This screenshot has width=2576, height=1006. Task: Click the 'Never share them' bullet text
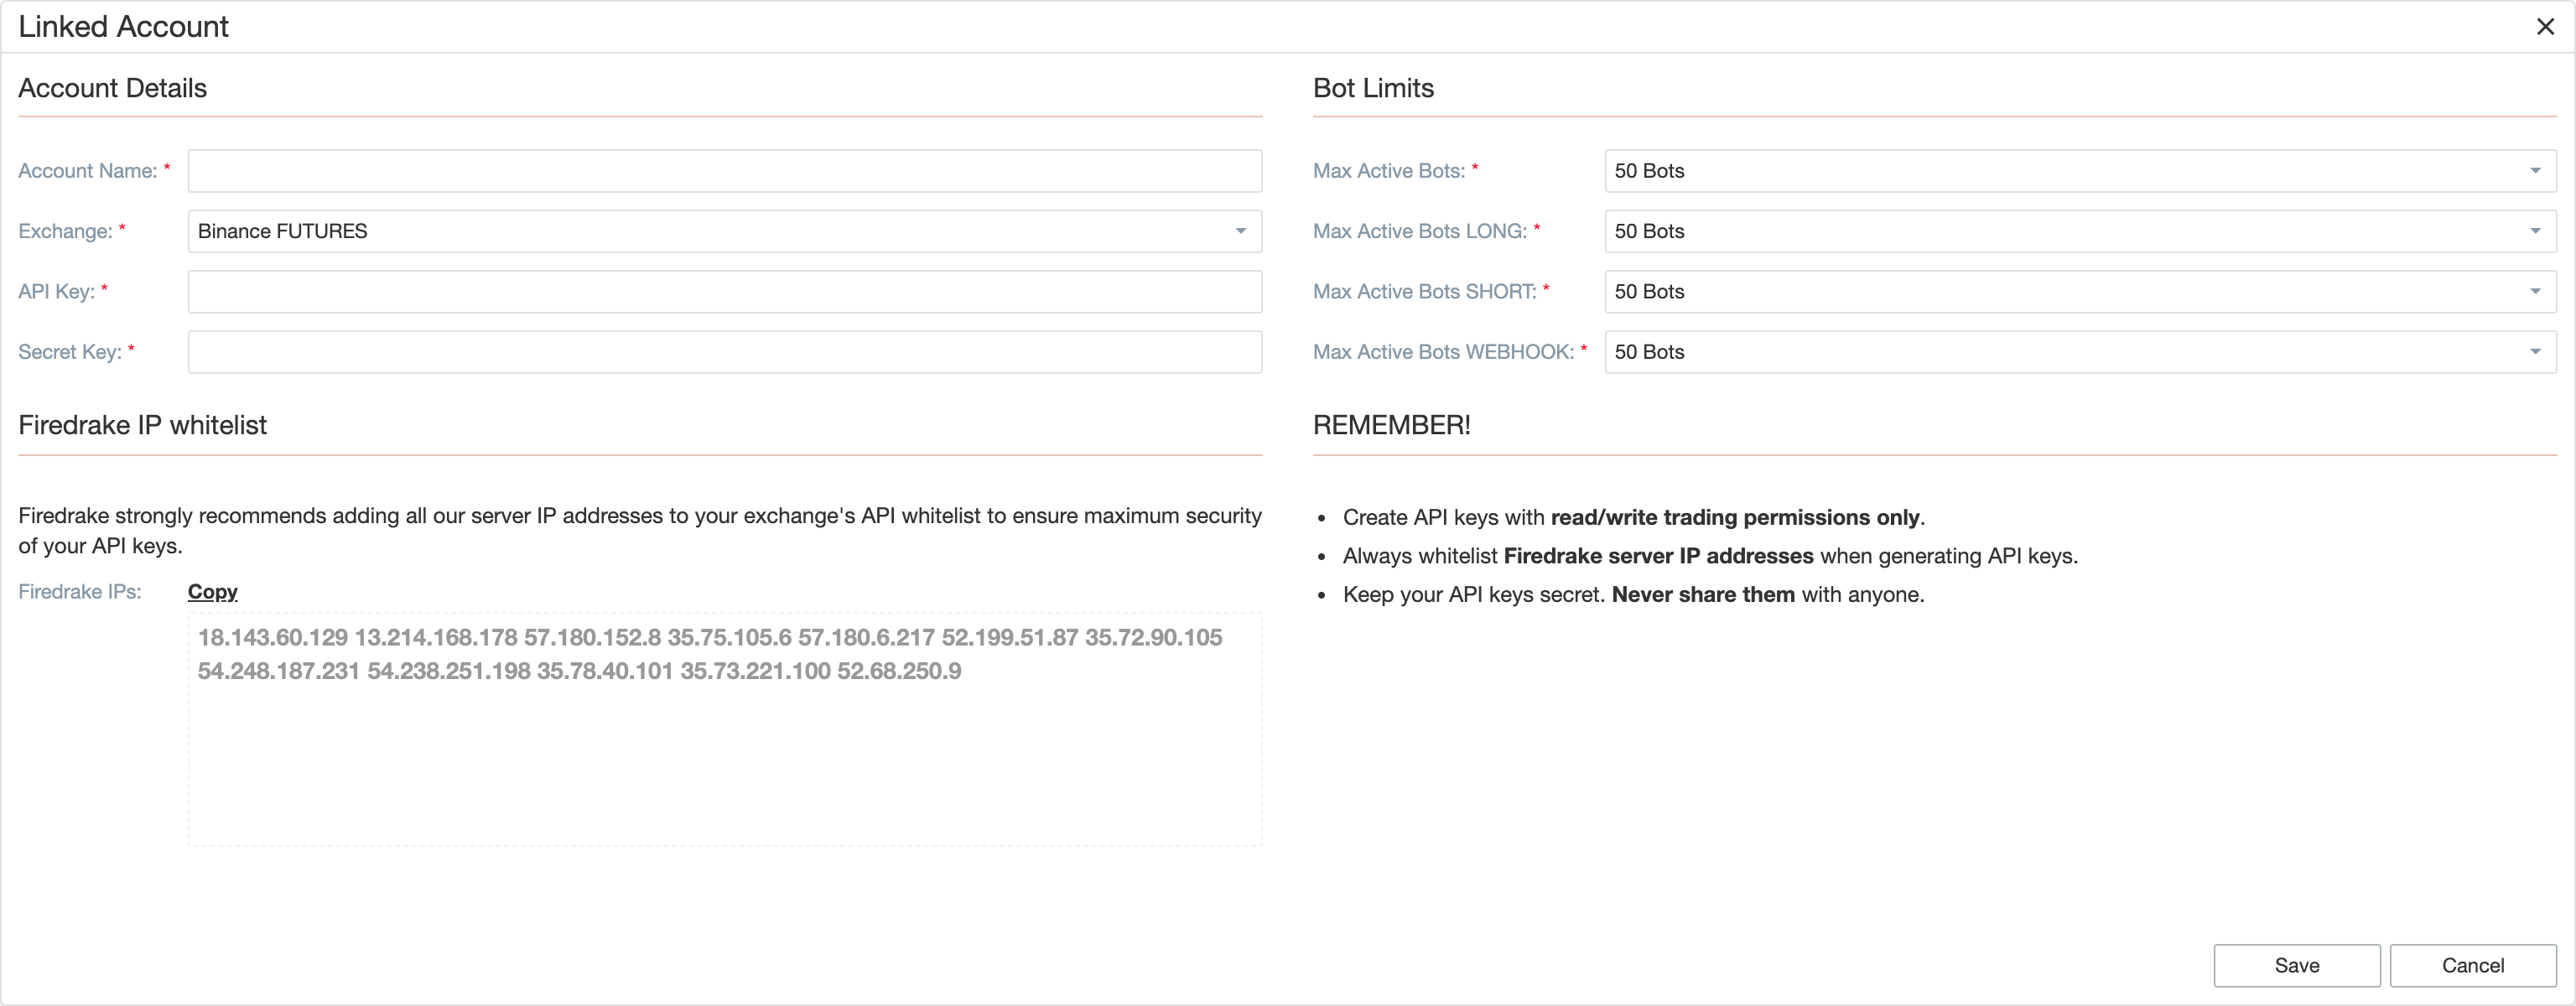[x=1703, y=594]
